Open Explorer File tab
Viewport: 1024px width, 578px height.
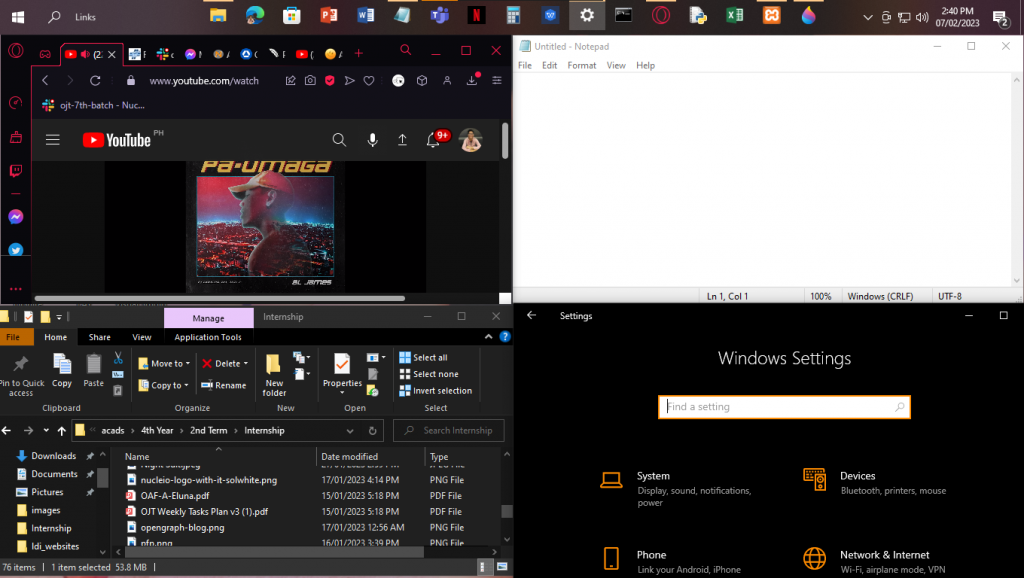coord(13,337)
